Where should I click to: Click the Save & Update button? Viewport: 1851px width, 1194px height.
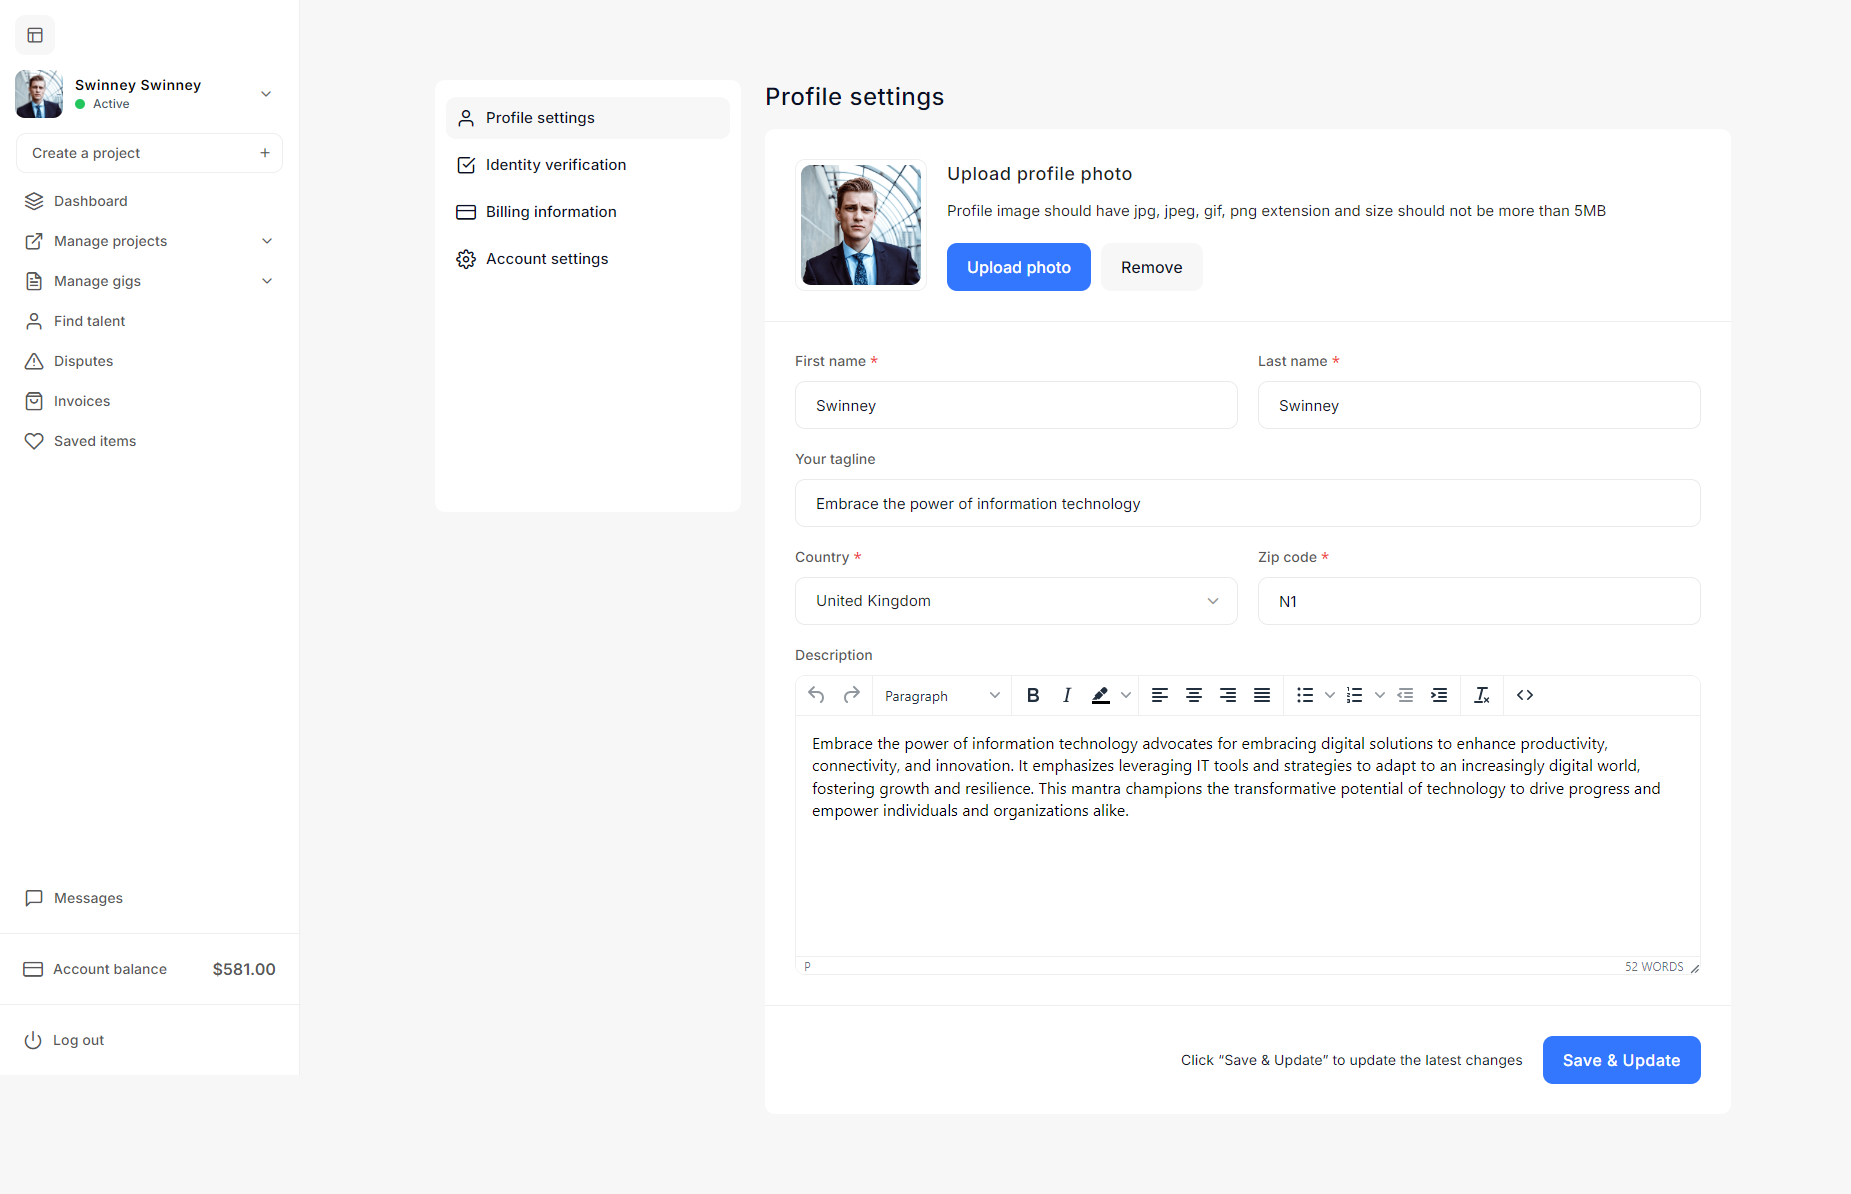[x=1621, y=1060]
